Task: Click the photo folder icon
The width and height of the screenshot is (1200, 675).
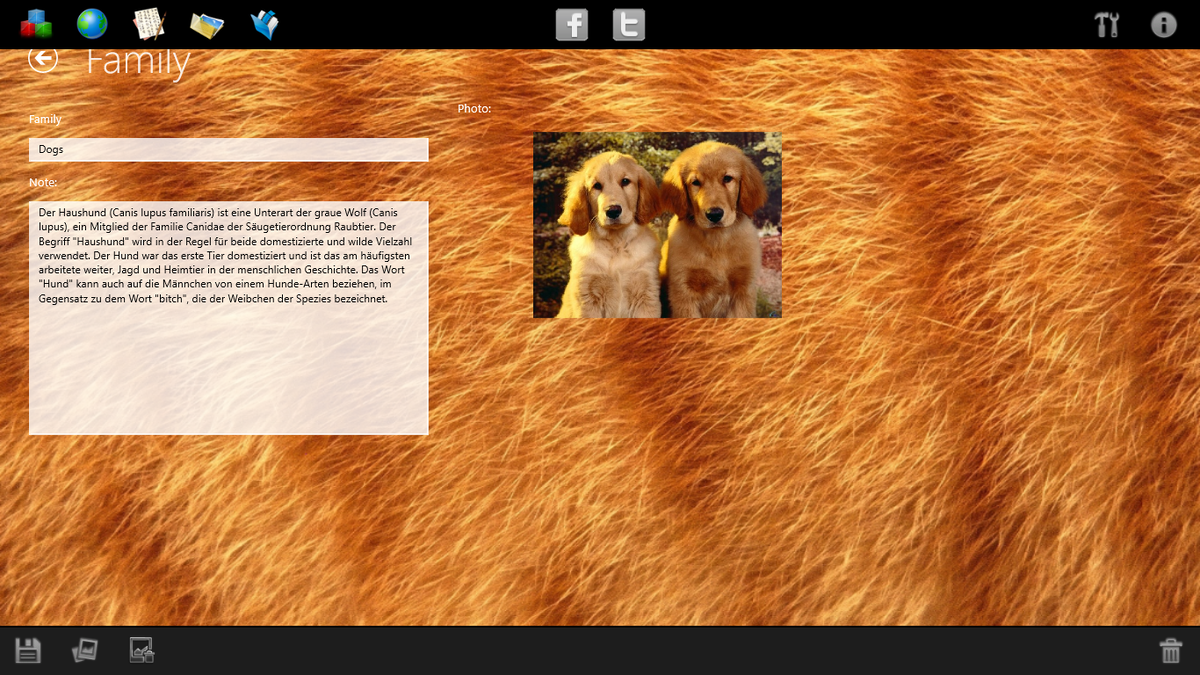Action: [x=207, y=25]
